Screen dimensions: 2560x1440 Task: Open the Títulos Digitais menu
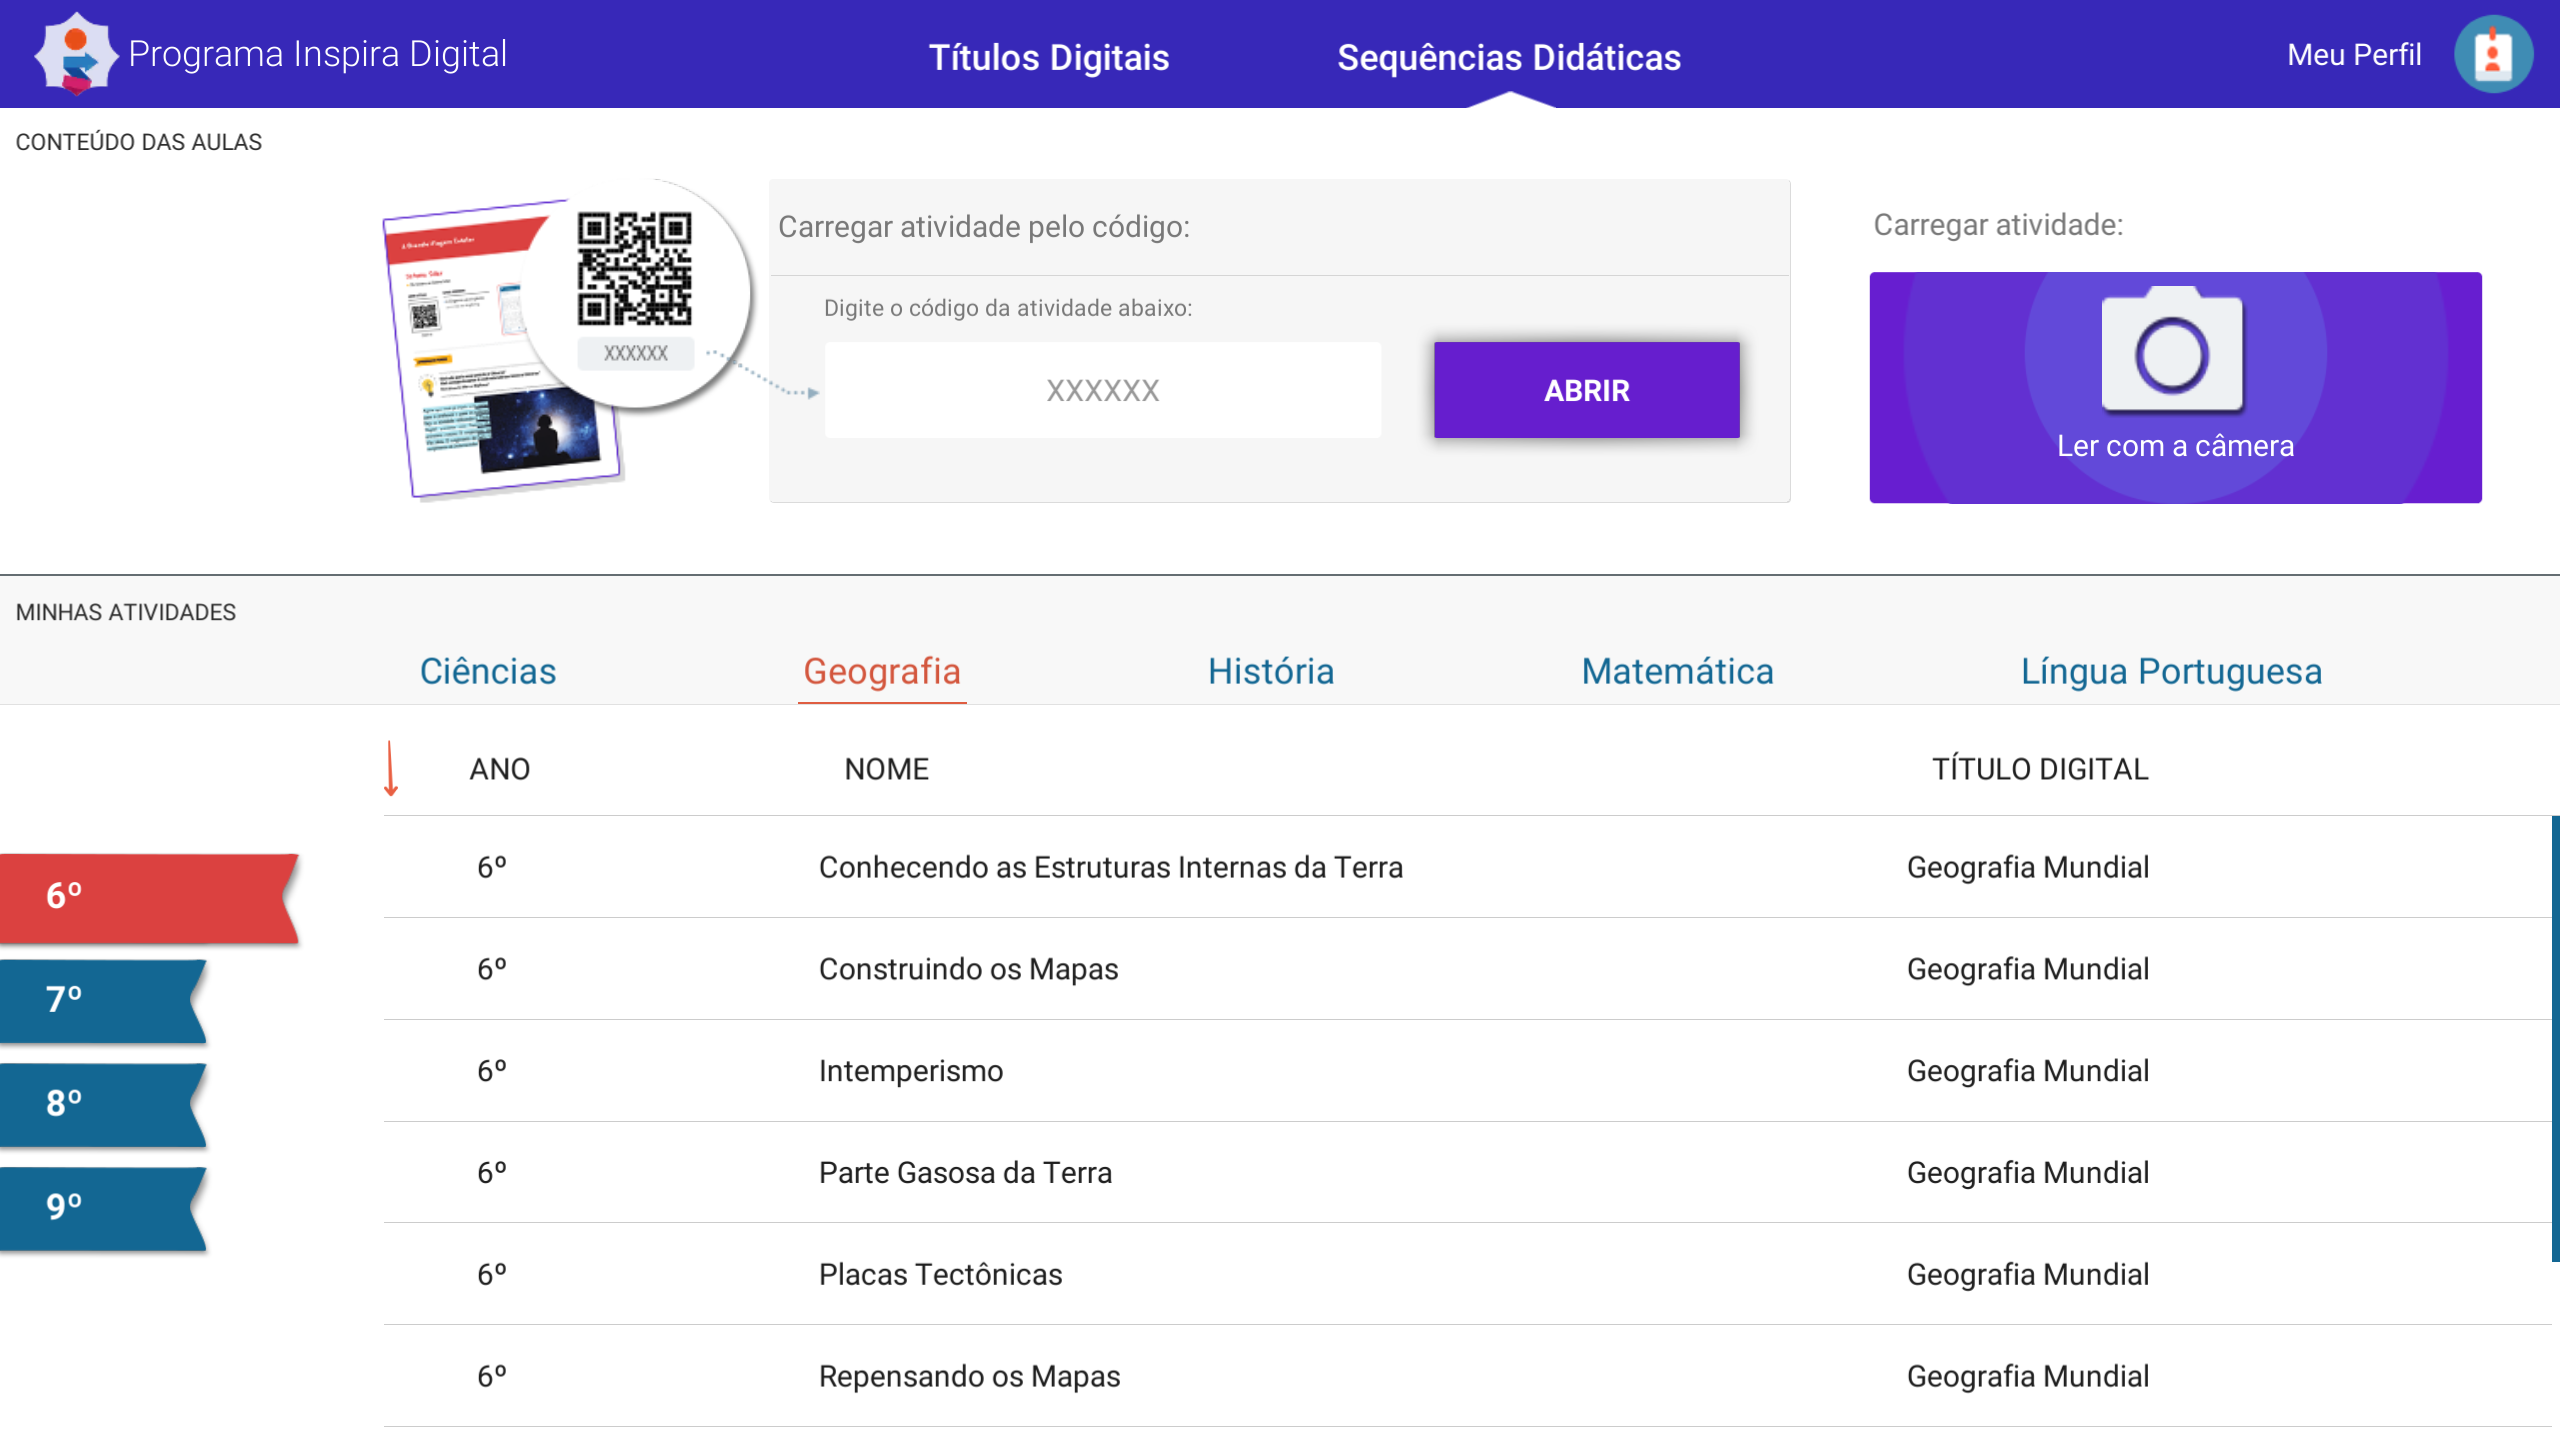click(x=1049, y=57)
